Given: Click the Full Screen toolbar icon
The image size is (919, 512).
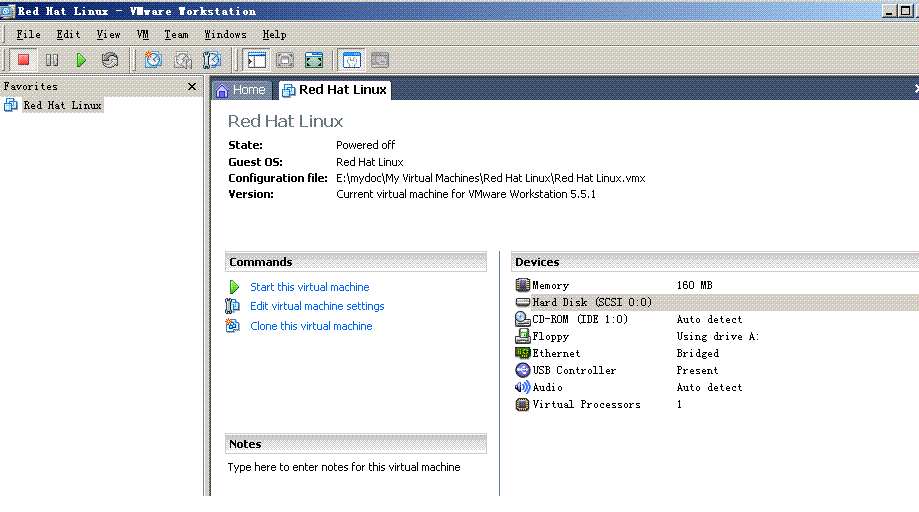Looking at the screenshot, I should (314, 60).
